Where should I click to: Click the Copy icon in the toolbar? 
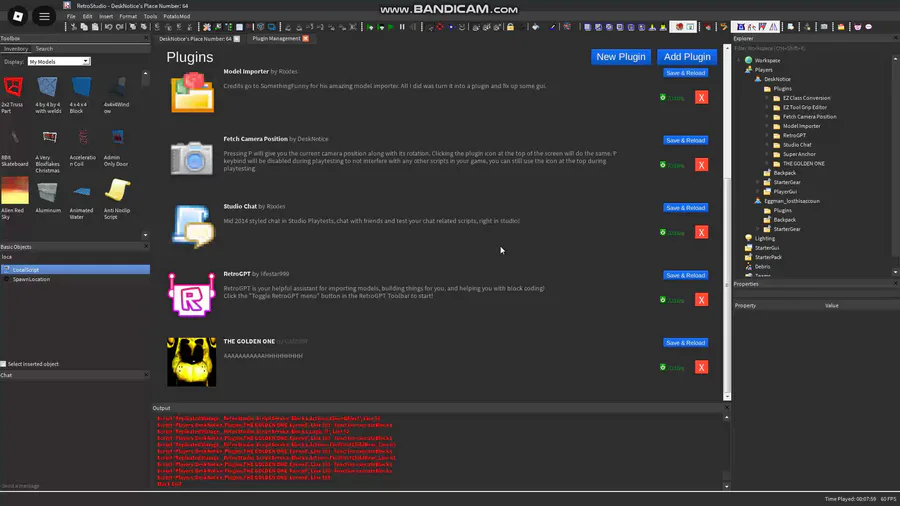pos(84,27)
